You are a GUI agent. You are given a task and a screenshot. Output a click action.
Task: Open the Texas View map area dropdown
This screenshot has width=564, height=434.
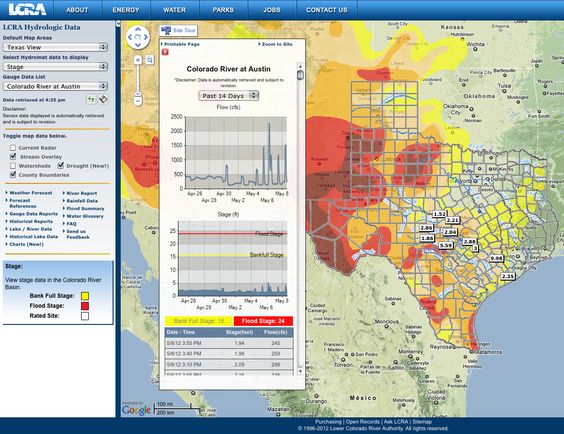point(55,47)
